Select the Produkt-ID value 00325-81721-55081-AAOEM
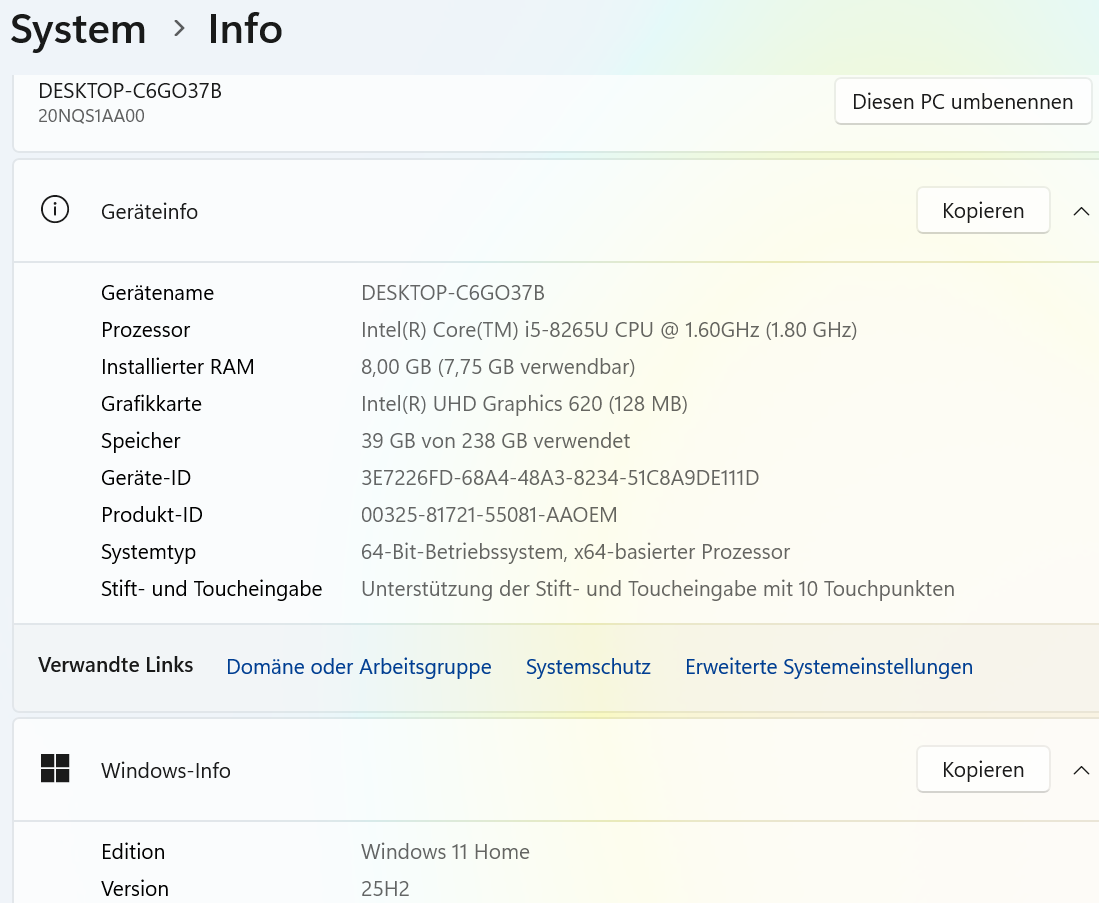This screenshot has height=903, width=1099. pos(489,515)
